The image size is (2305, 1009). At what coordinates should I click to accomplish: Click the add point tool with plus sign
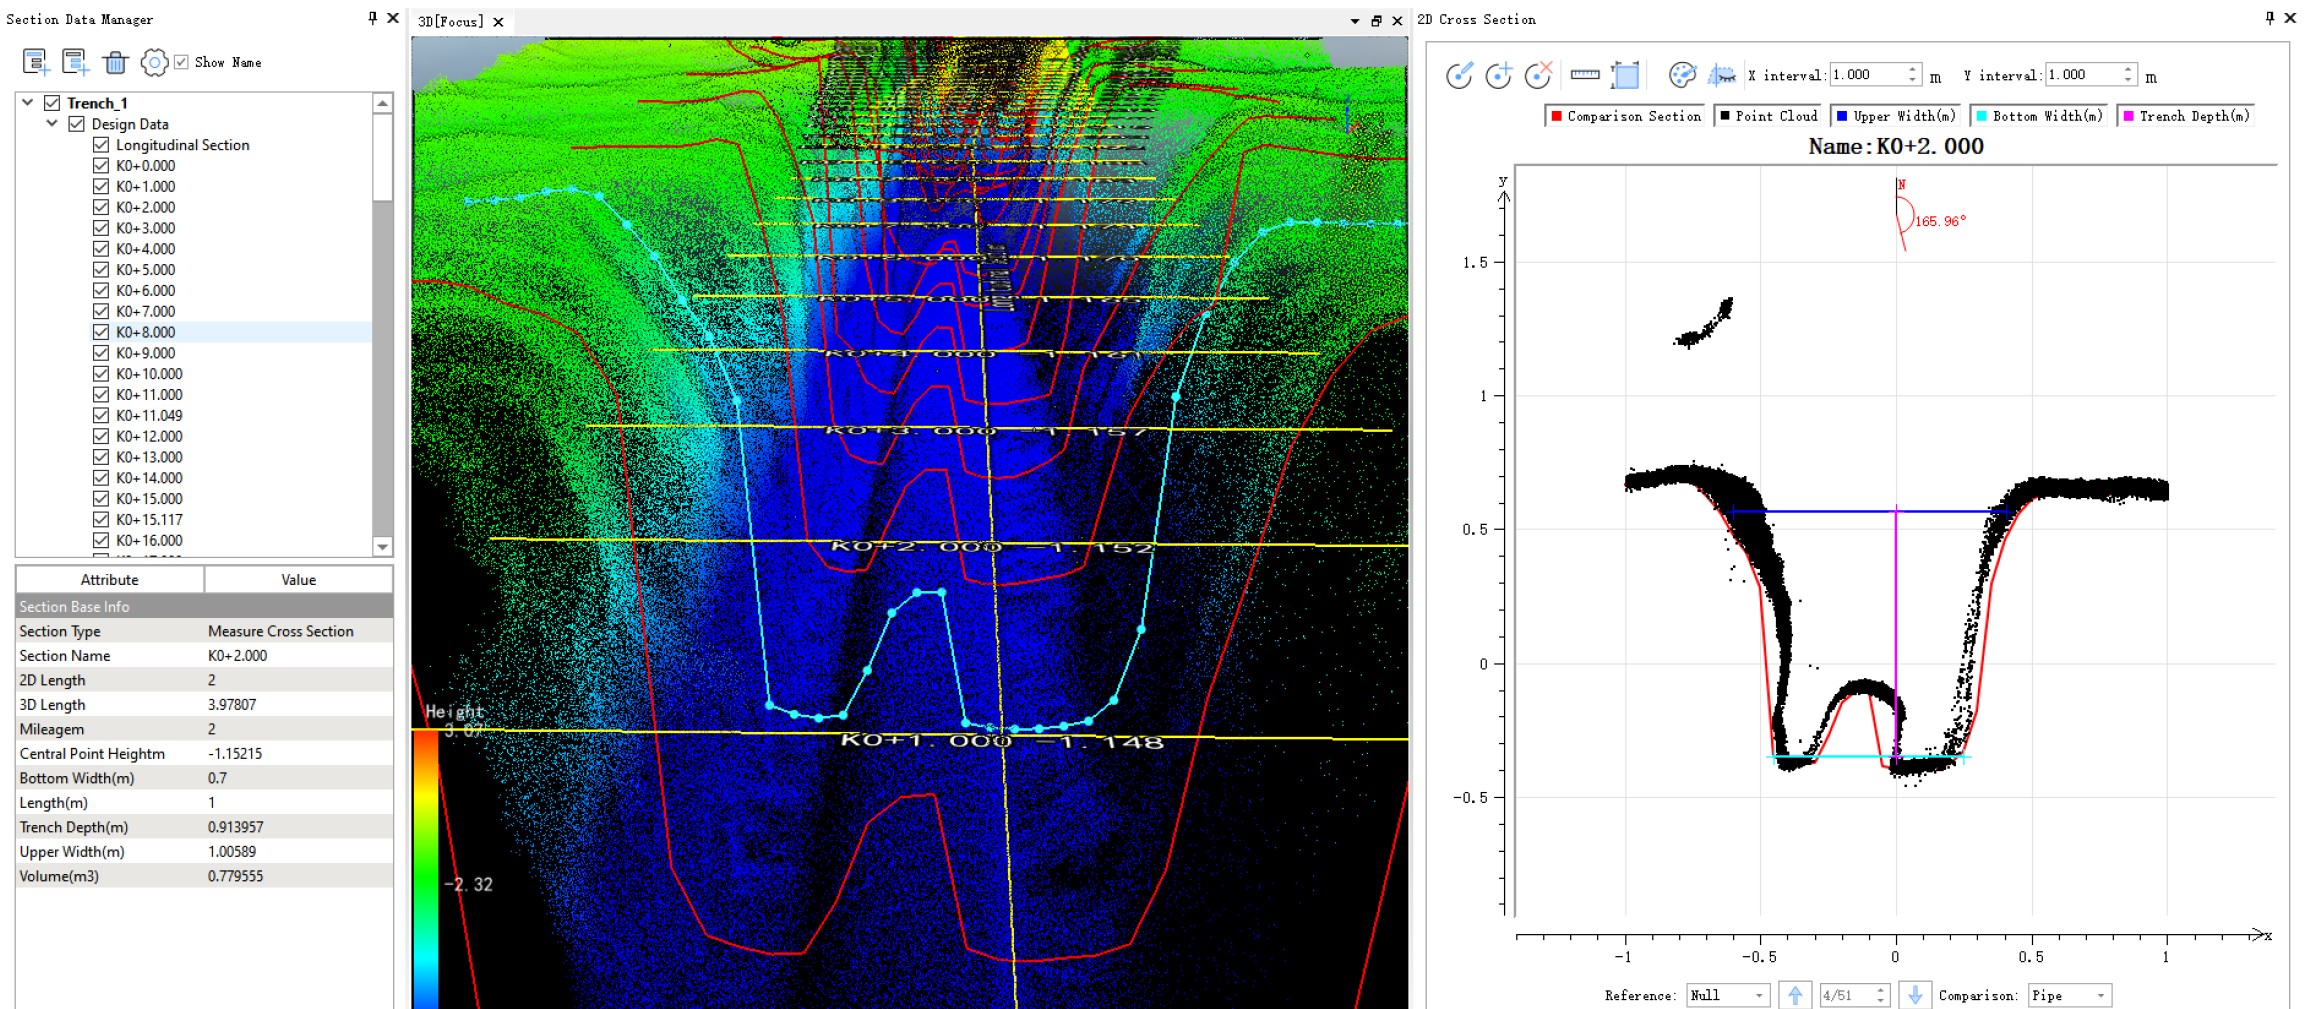point(1498,75)
